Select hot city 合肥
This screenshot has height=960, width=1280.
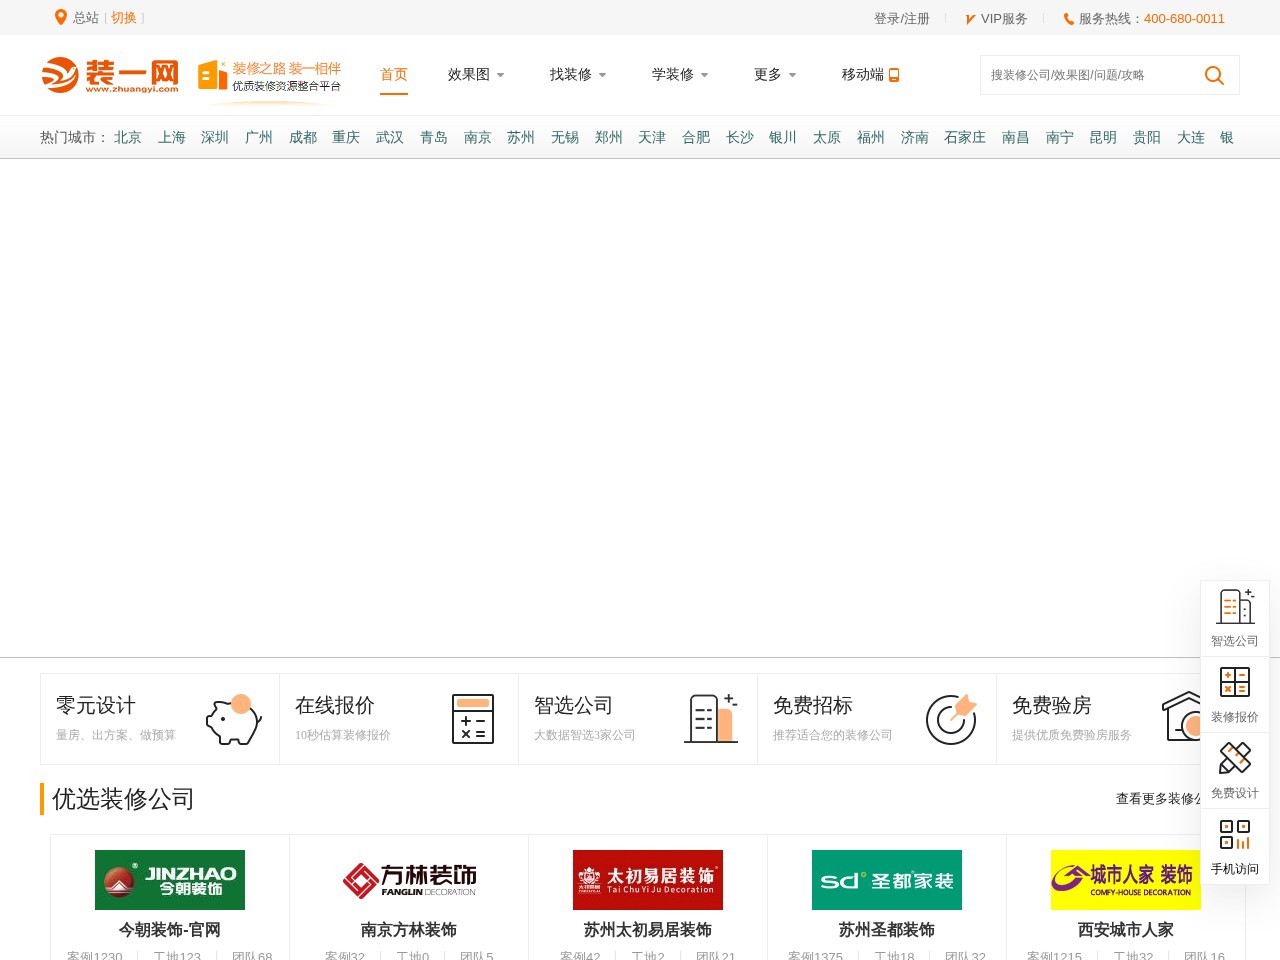pos(696,138)
